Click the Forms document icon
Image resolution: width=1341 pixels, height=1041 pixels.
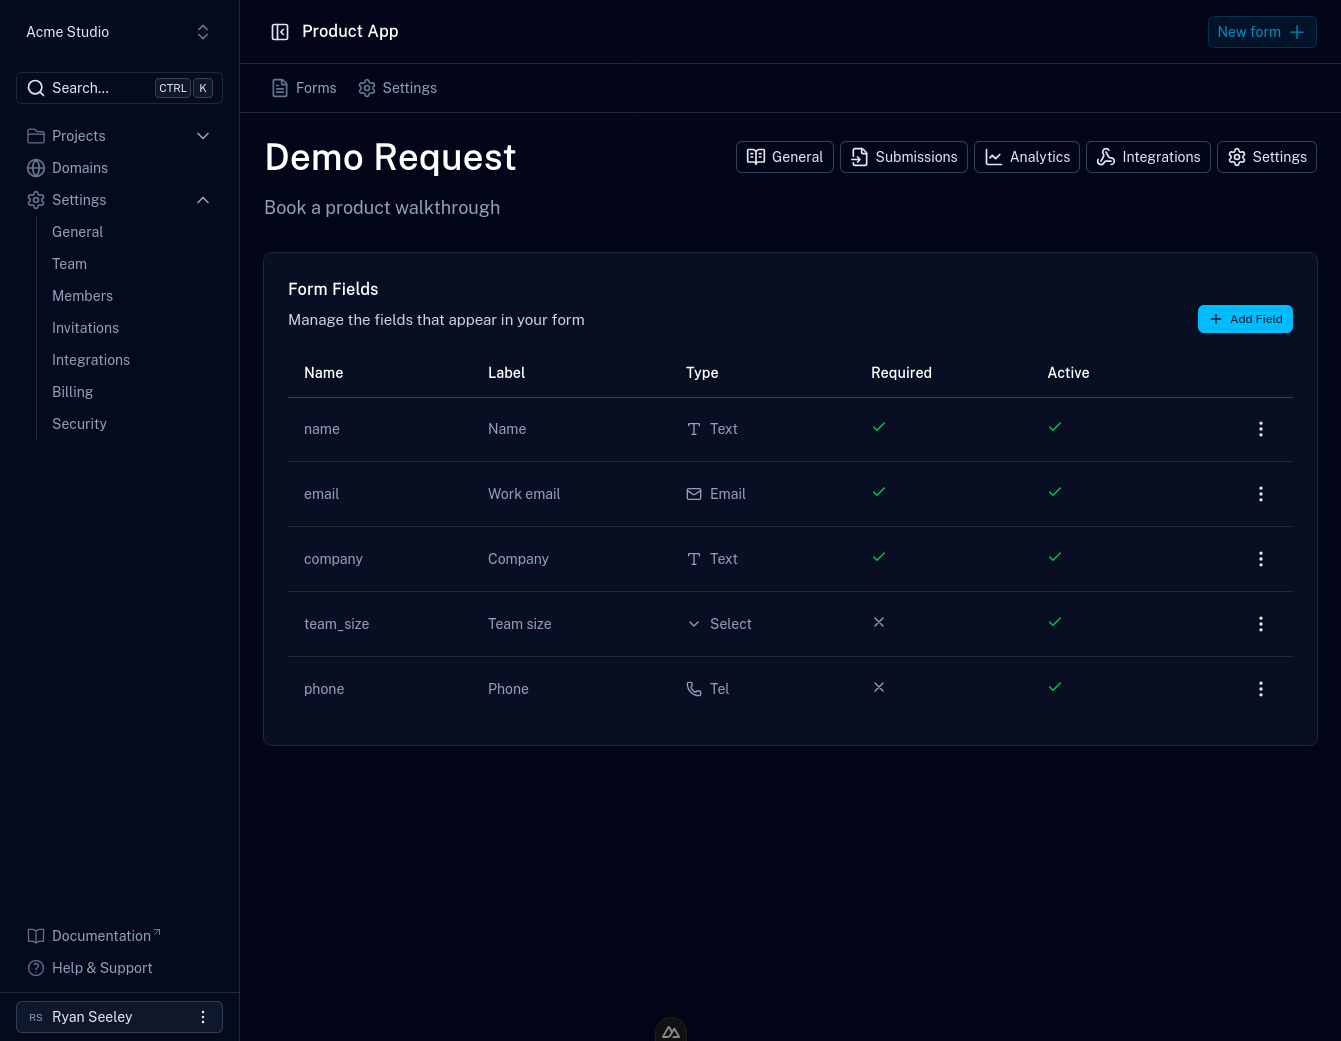pyautogui.click(x=280, y=88)
